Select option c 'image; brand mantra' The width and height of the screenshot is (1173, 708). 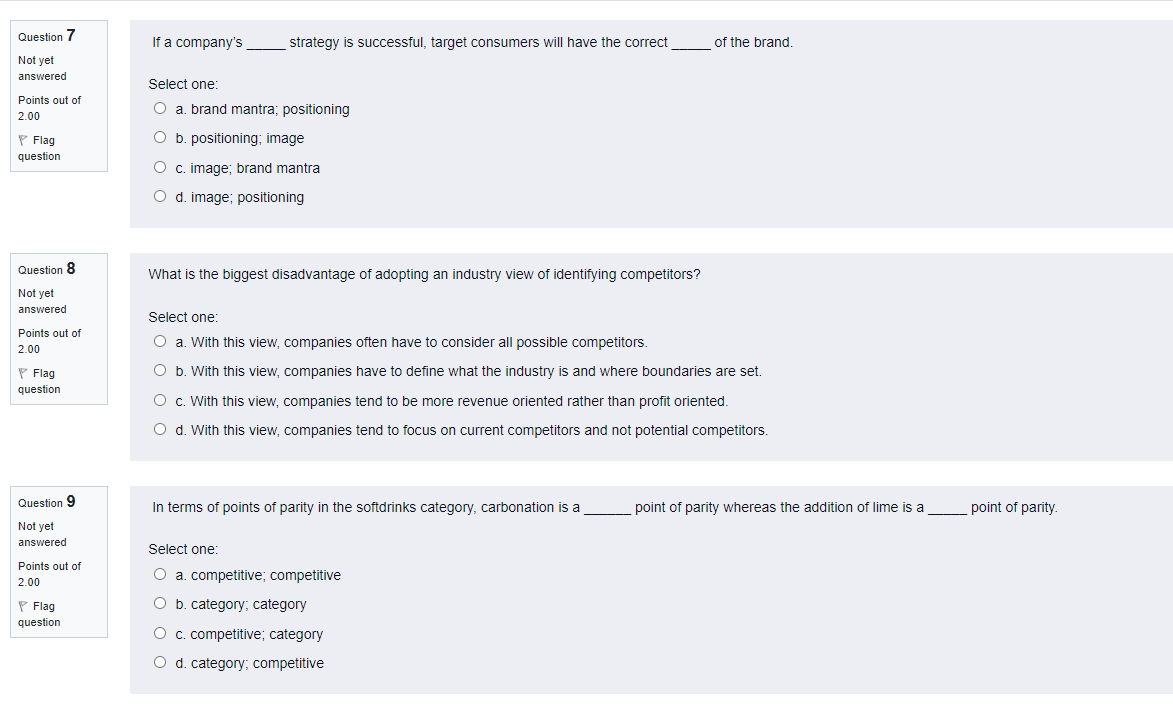160,167
